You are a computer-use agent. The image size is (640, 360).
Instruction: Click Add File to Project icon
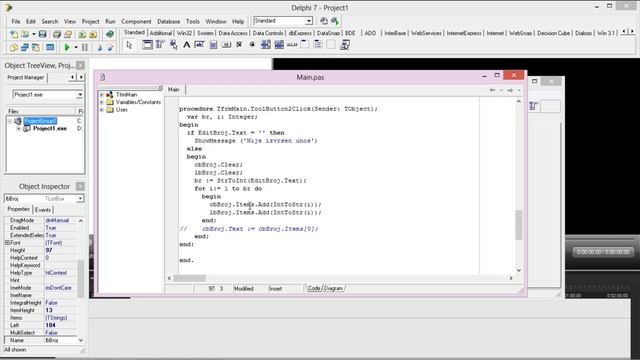click(x=82, y=35)
